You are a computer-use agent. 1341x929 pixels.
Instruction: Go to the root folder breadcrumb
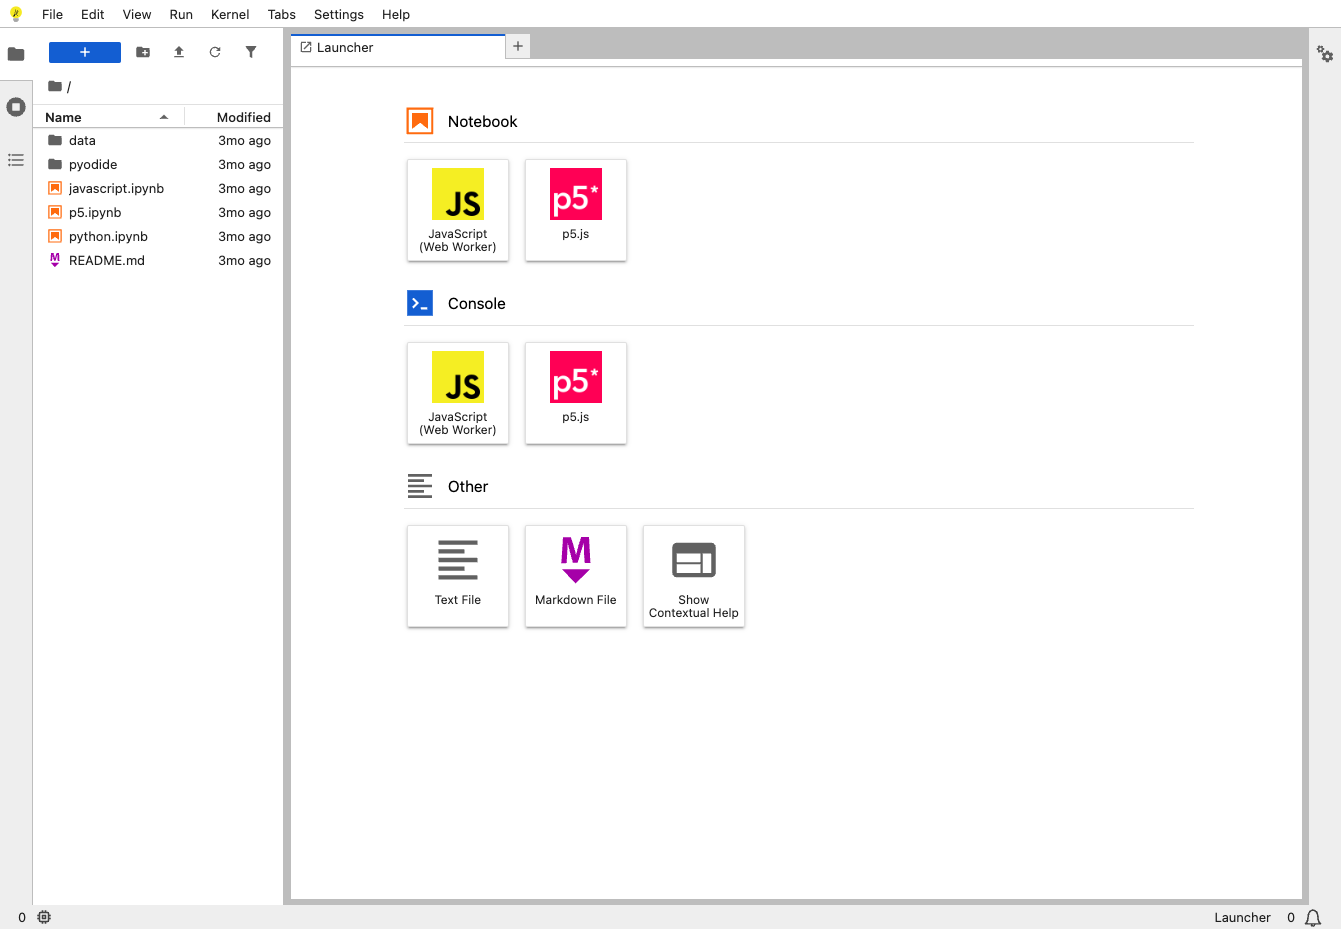[x=55, y=86]
